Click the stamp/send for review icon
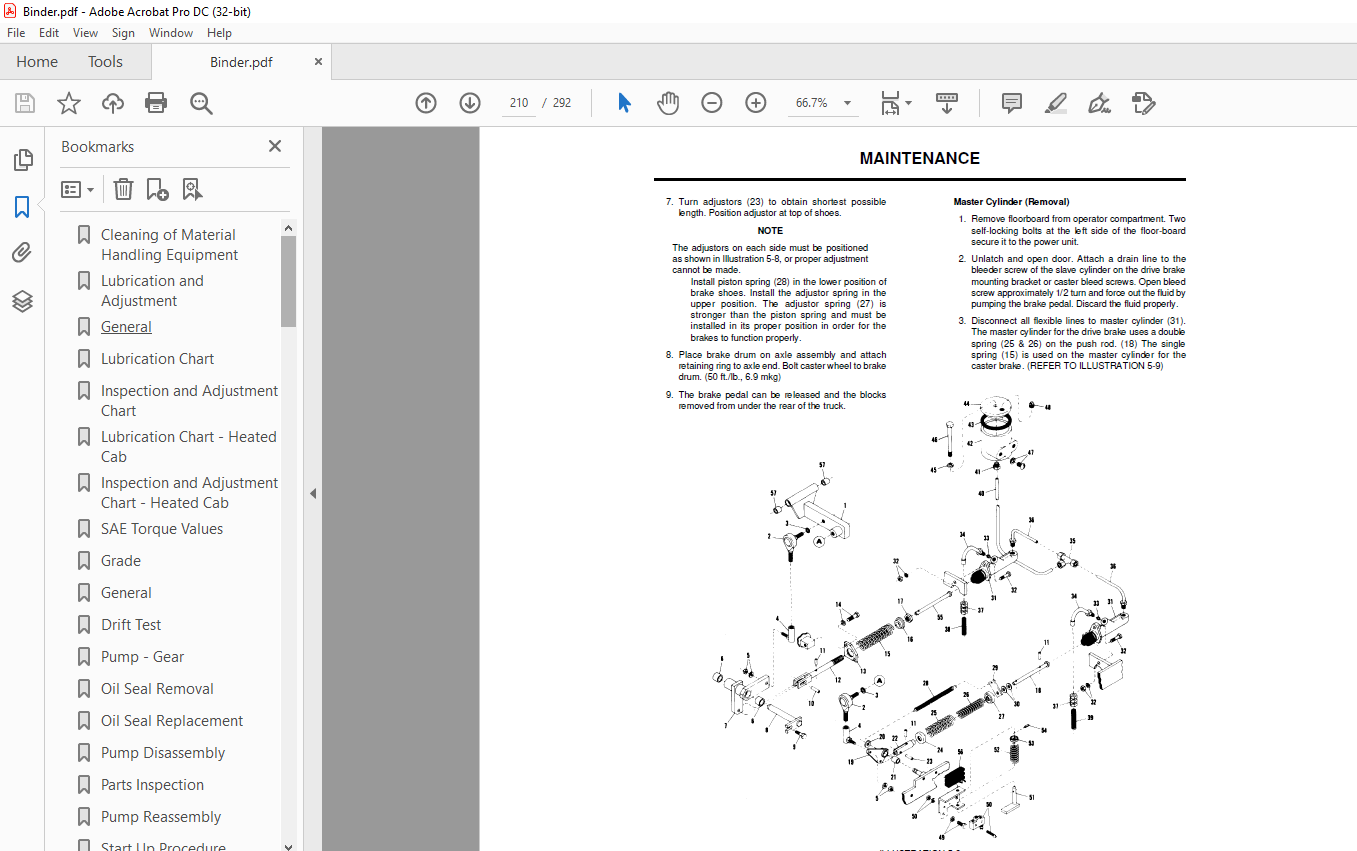Screen dimensions: 1357x851 pyautogui.click(x=1144, y=103)
